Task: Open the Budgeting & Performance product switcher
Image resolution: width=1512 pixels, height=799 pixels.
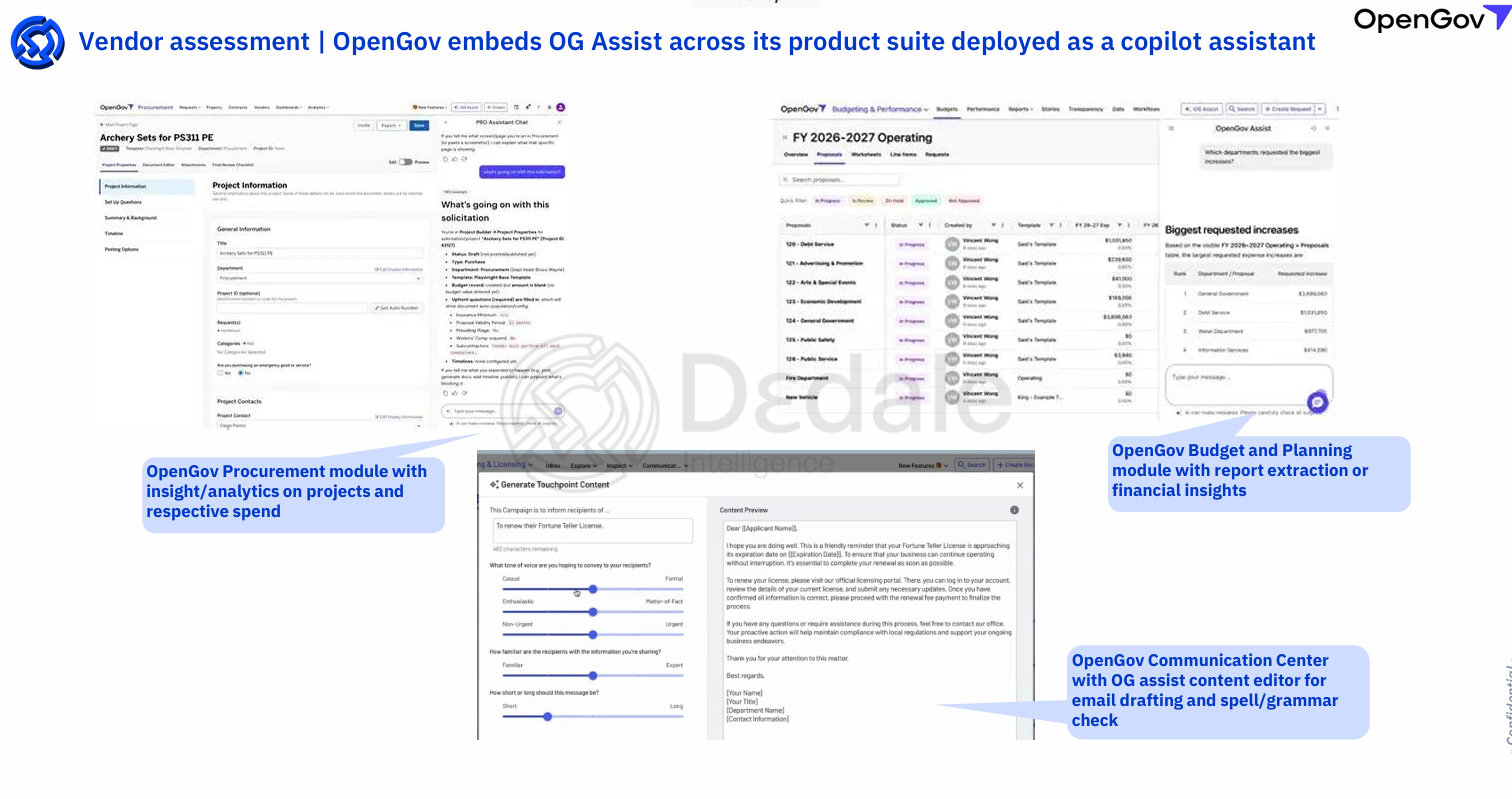Action: (881, 109)
